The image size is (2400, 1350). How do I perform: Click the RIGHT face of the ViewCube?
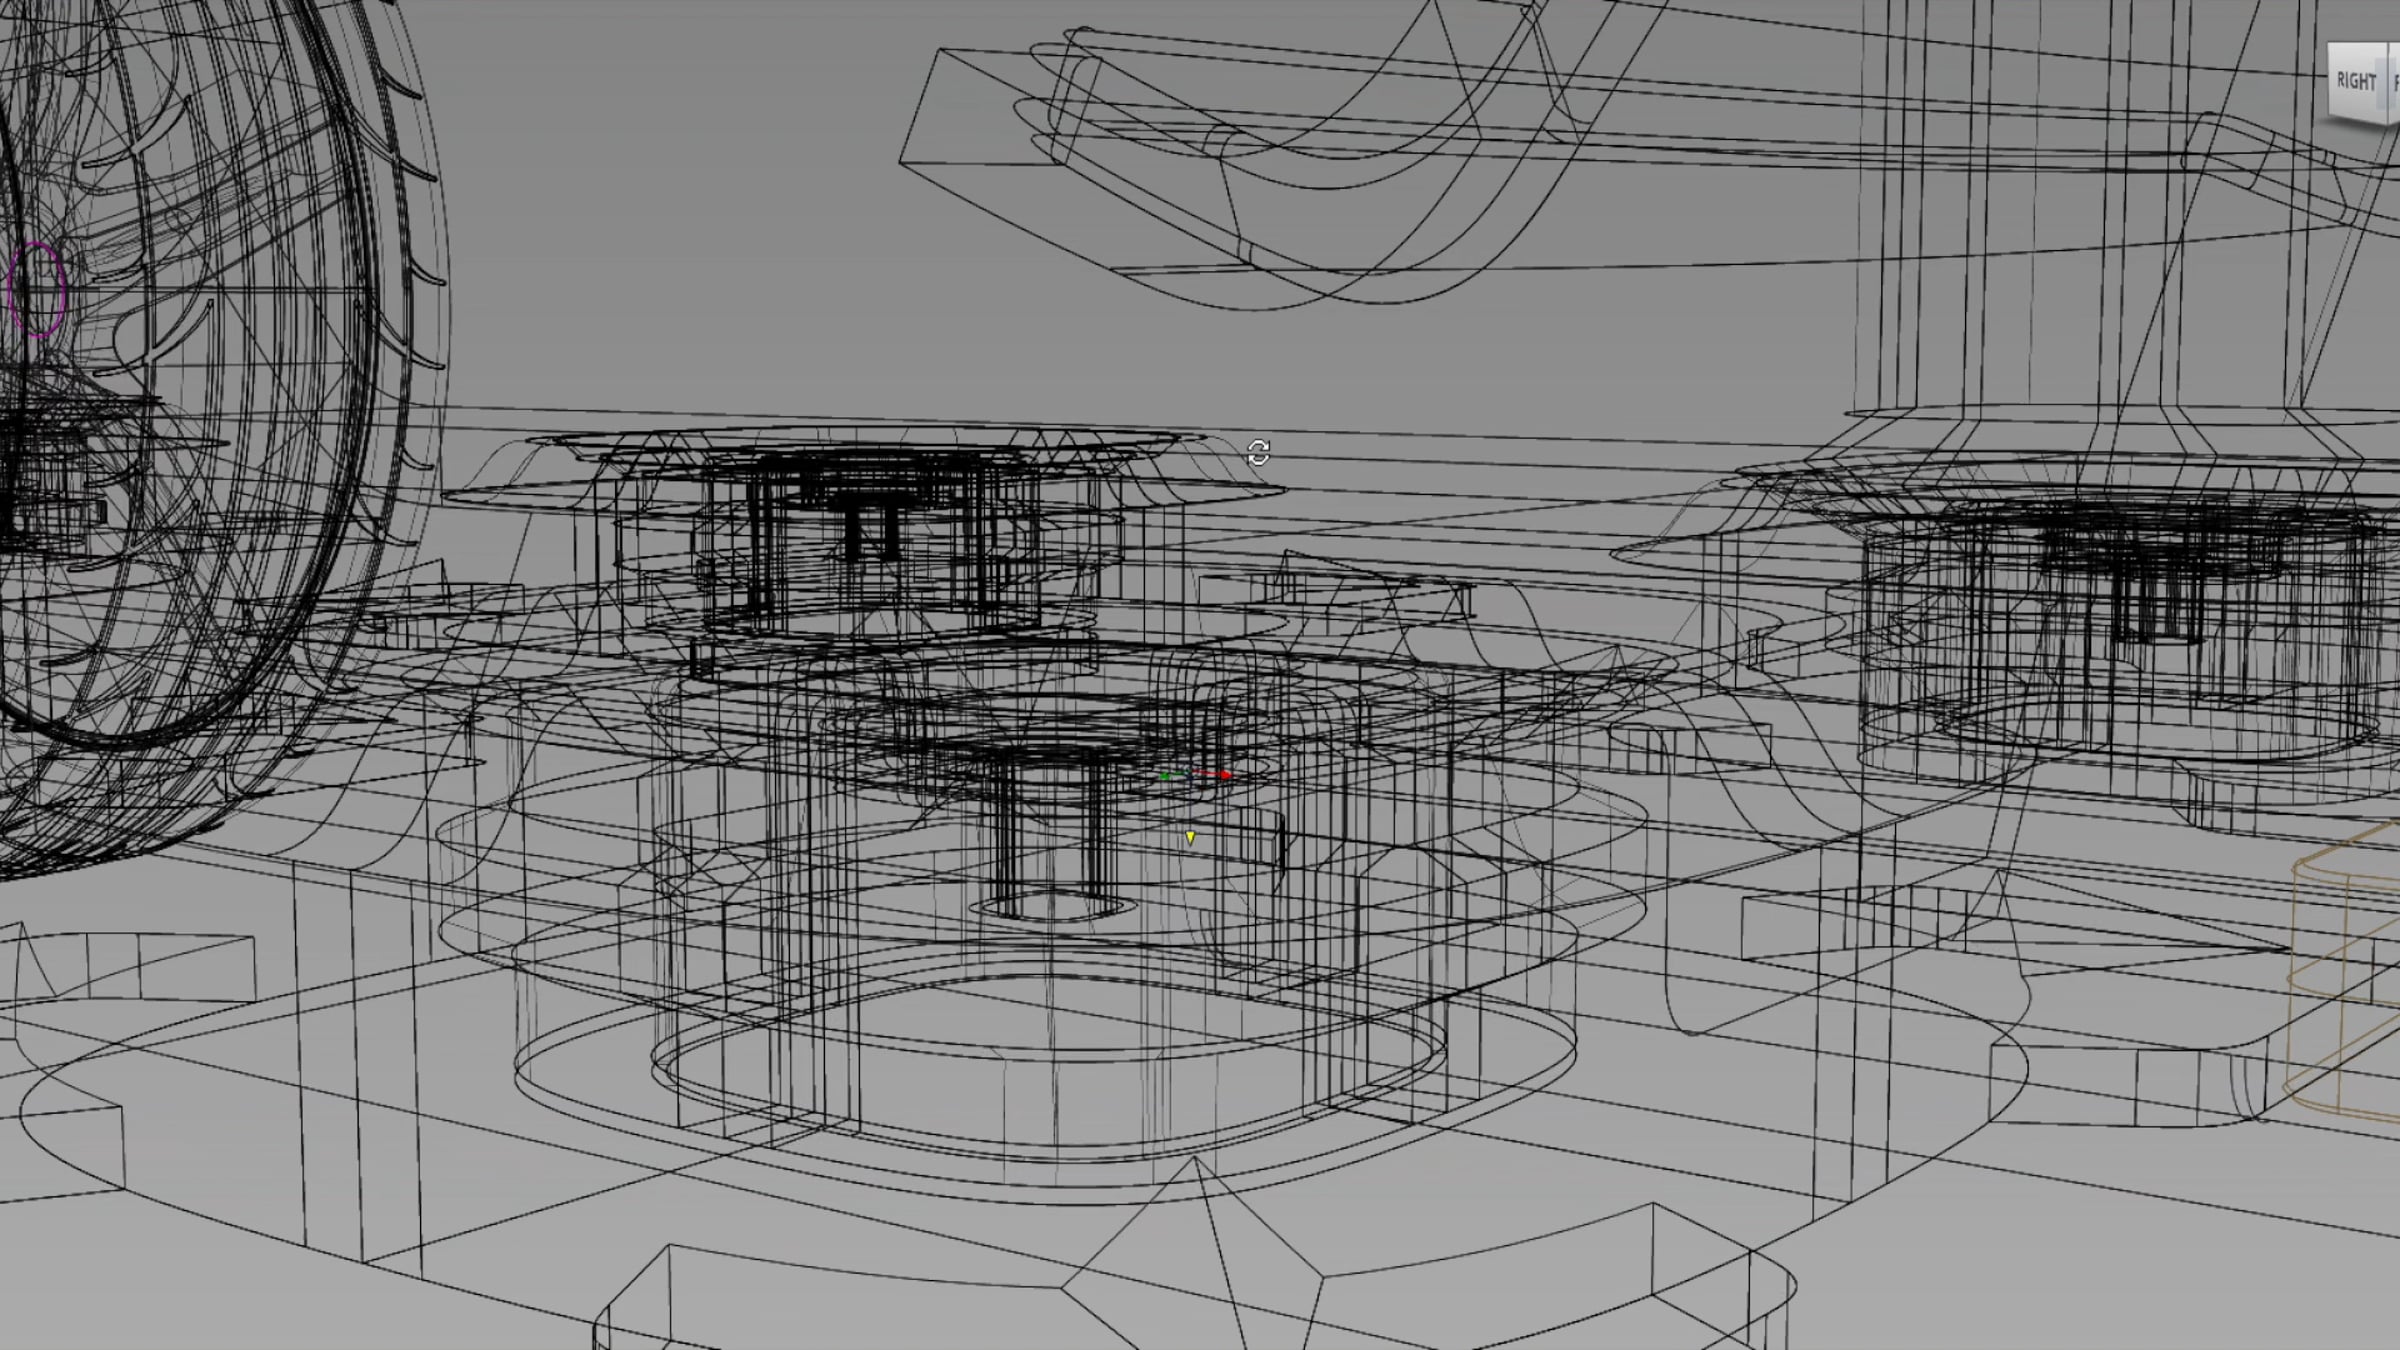(2355, 82)
